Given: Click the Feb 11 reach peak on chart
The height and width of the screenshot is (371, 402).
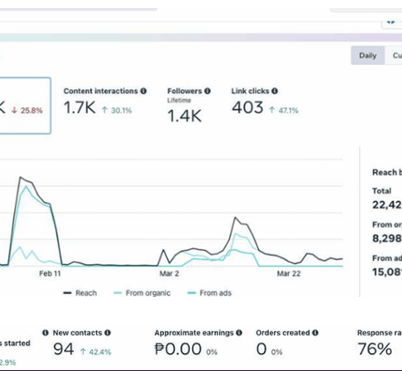Looking at the screenshot, I should 21,177.
